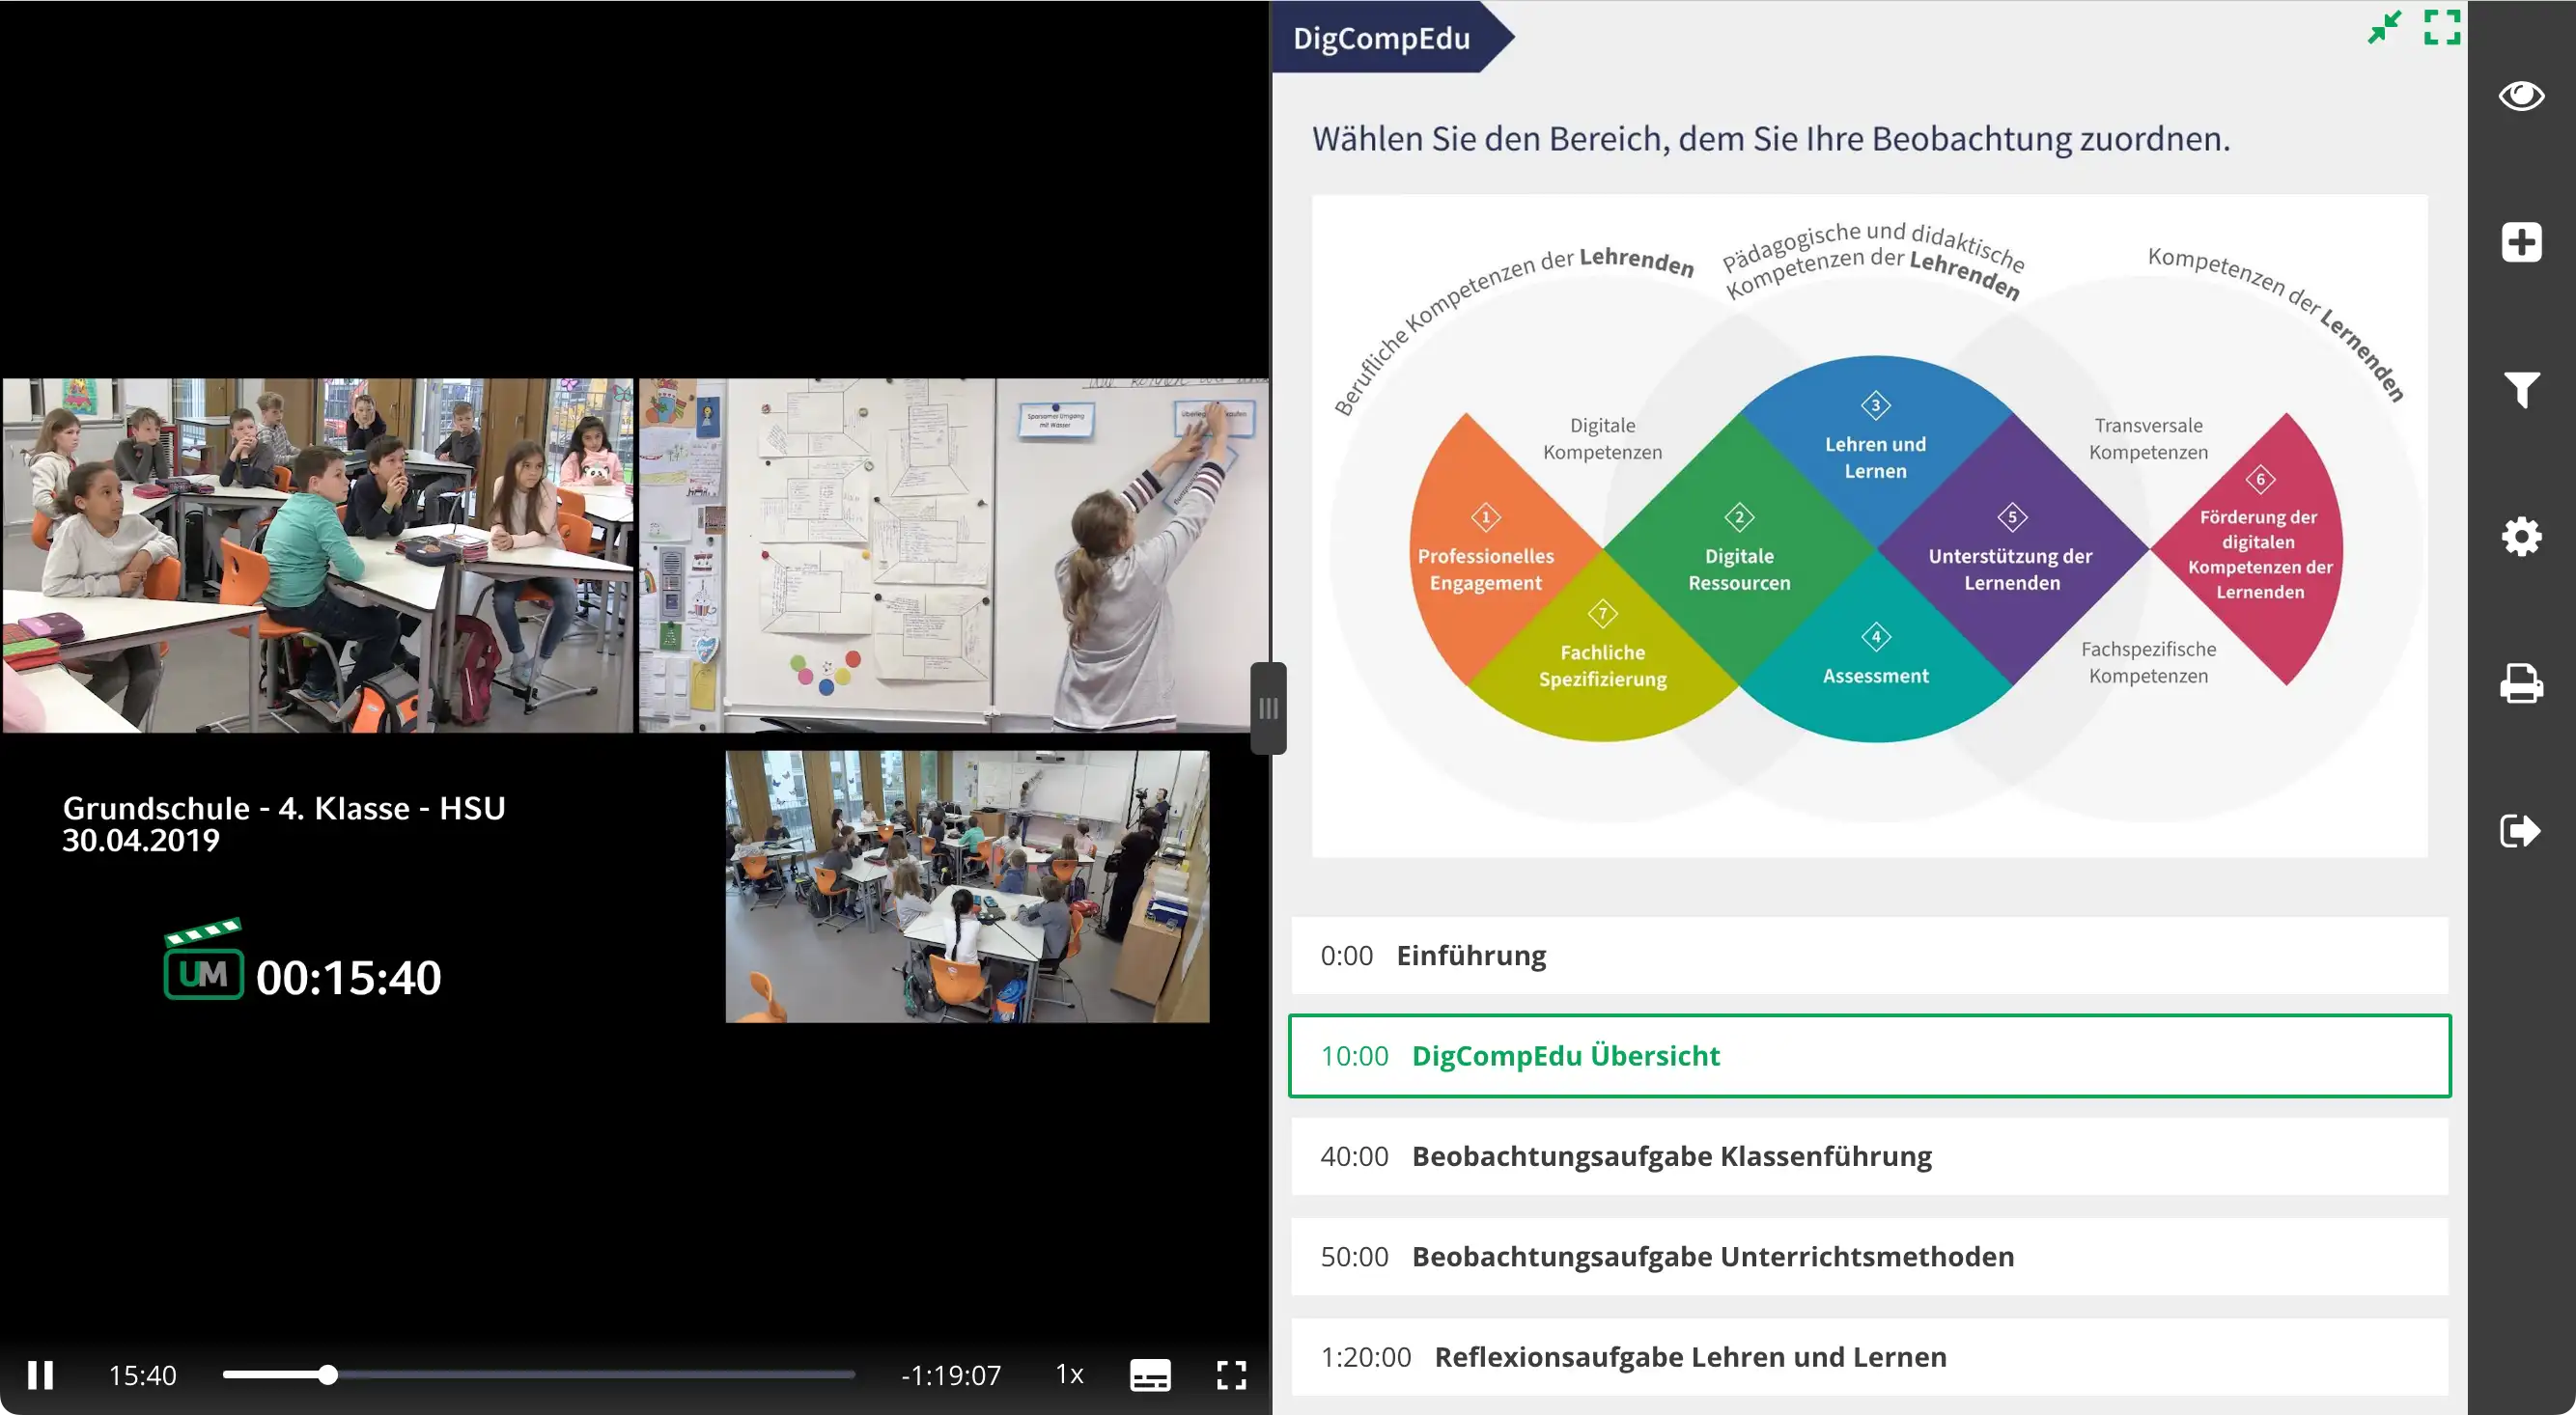Open settings via the gear icon
The width and height of the screenshot is (2576, 1415).
(x=2520, y=537)
